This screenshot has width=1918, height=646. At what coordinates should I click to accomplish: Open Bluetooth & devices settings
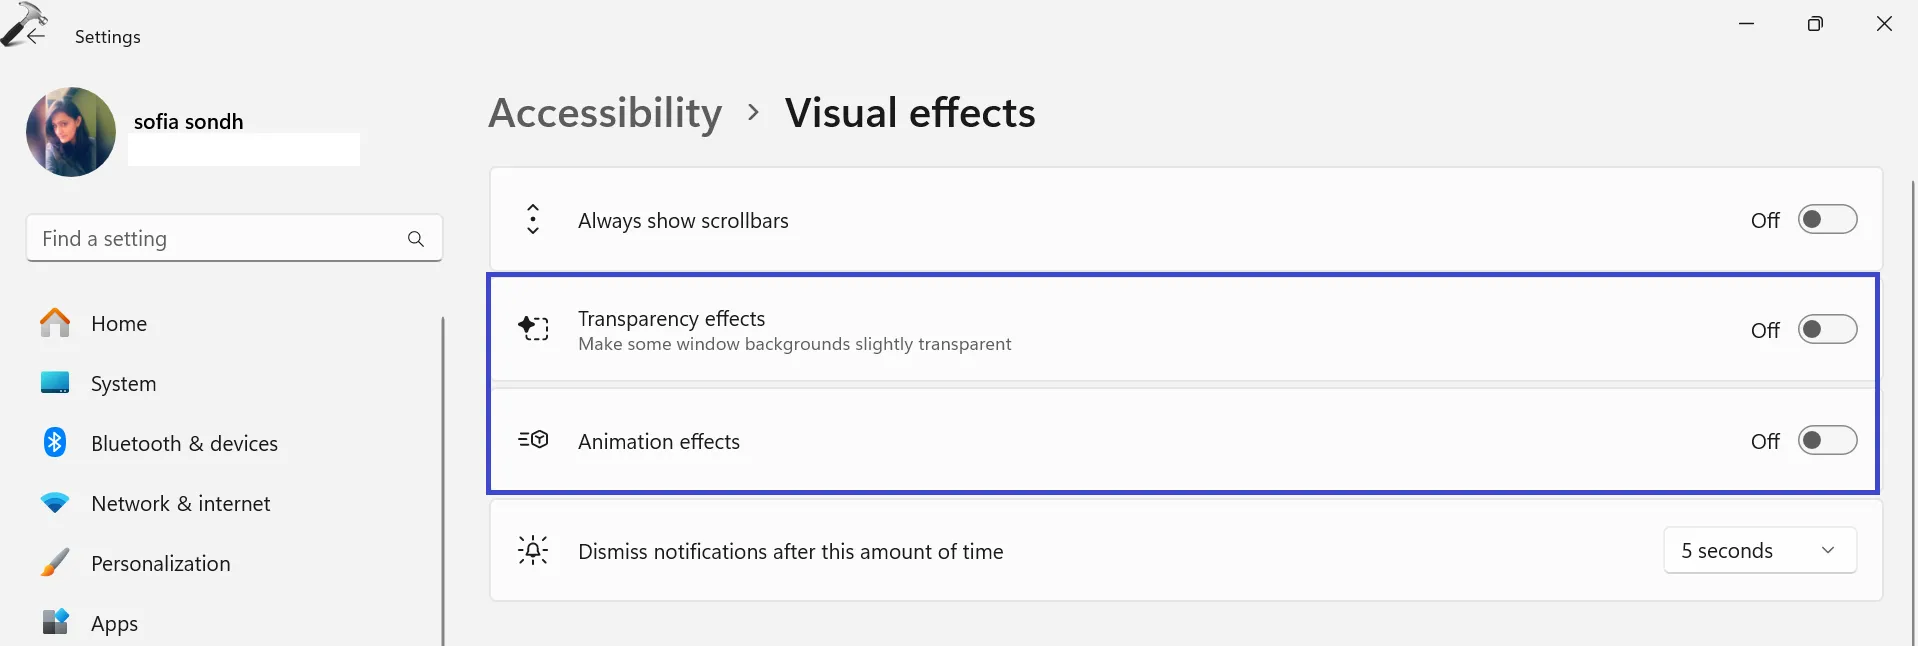(184, 444)
